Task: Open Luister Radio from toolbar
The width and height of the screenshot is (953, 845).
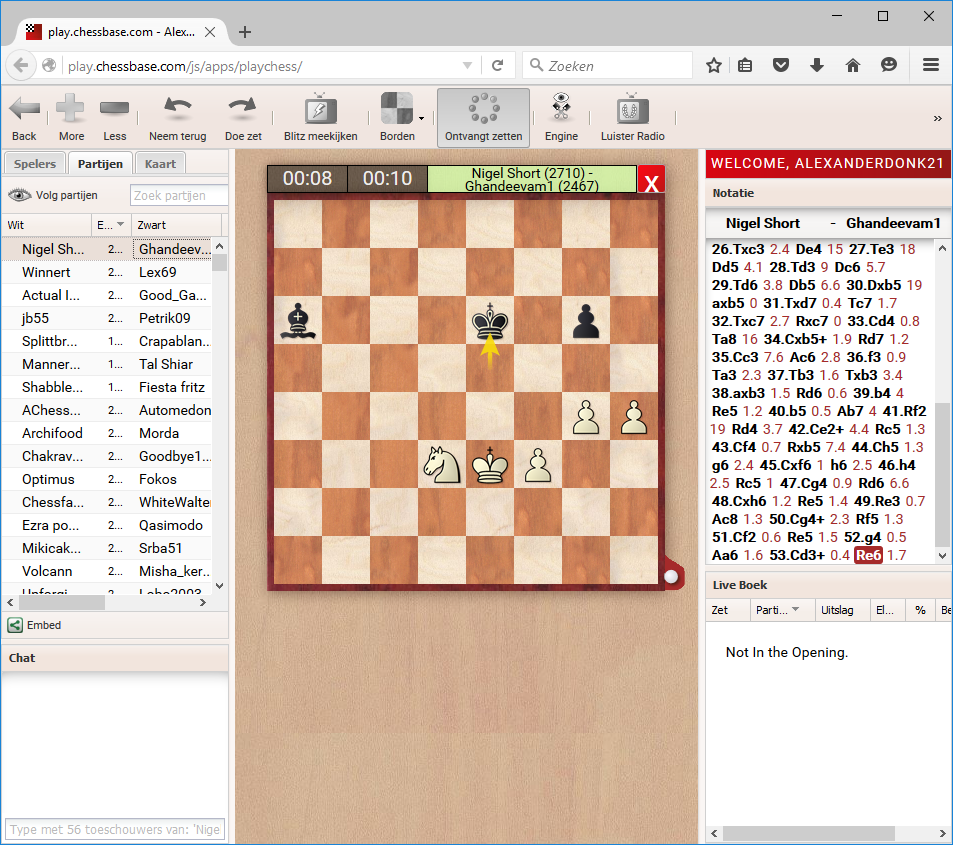Action: pyautogui.click(x=632, y=109)
